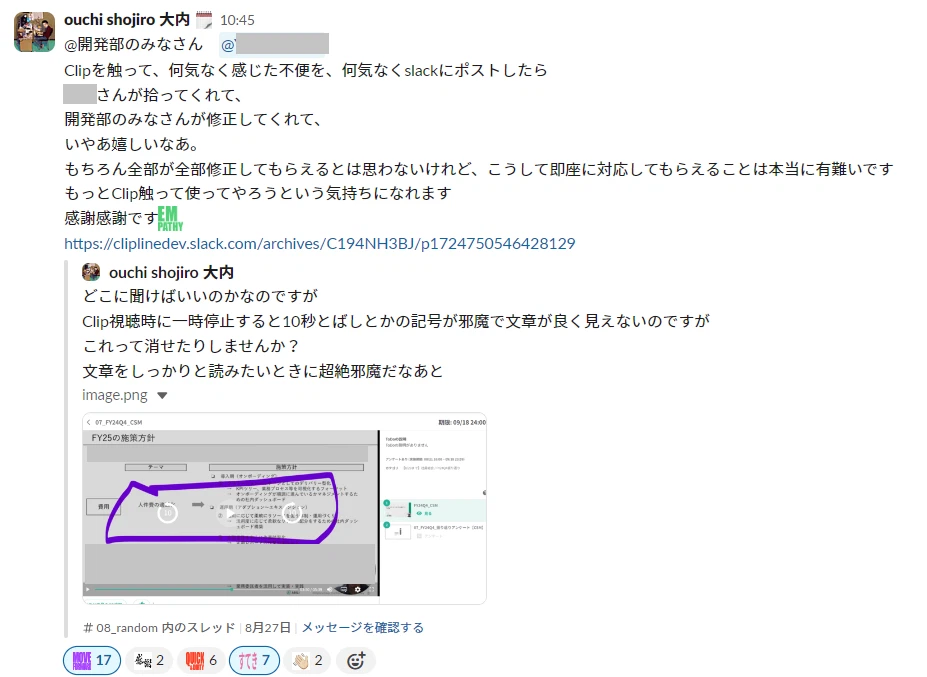This screenshot has height=677, width=927.
Task: Click the line どこに聞けばいいのかなのですが
Action: pyautogui.click(x=200, y=296)
